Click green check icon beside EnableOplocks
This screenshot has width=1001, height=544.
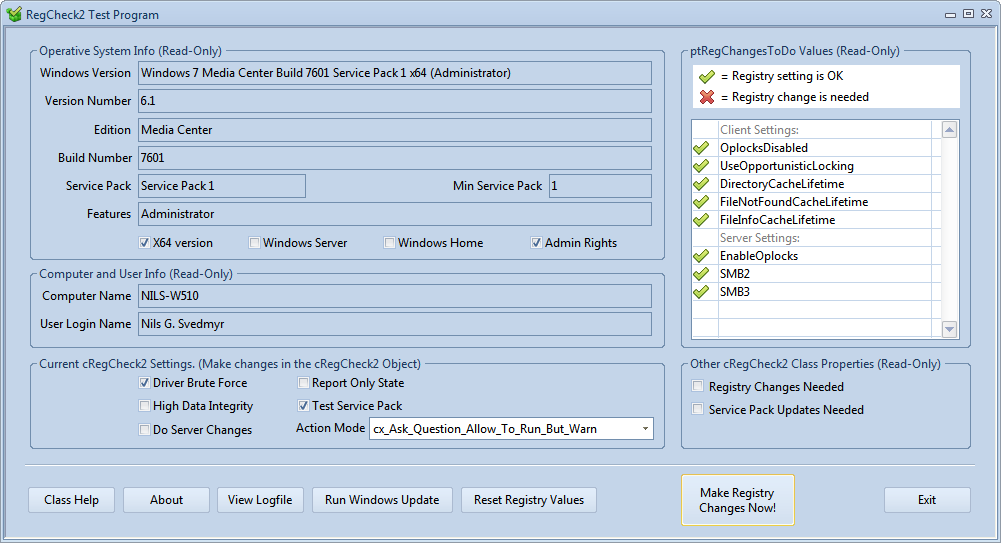click(x=702, y=255)
